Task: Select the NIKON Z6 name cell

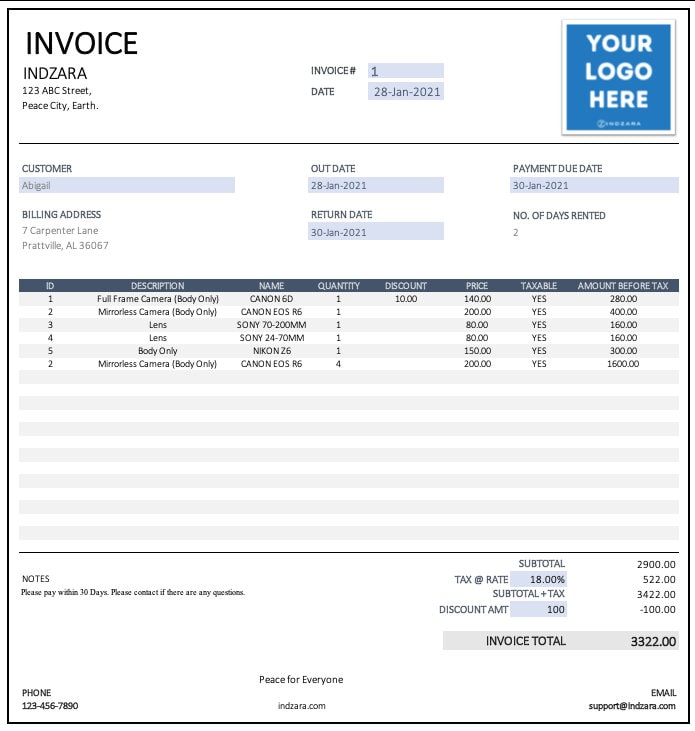Action: click(x=272, y=351)
